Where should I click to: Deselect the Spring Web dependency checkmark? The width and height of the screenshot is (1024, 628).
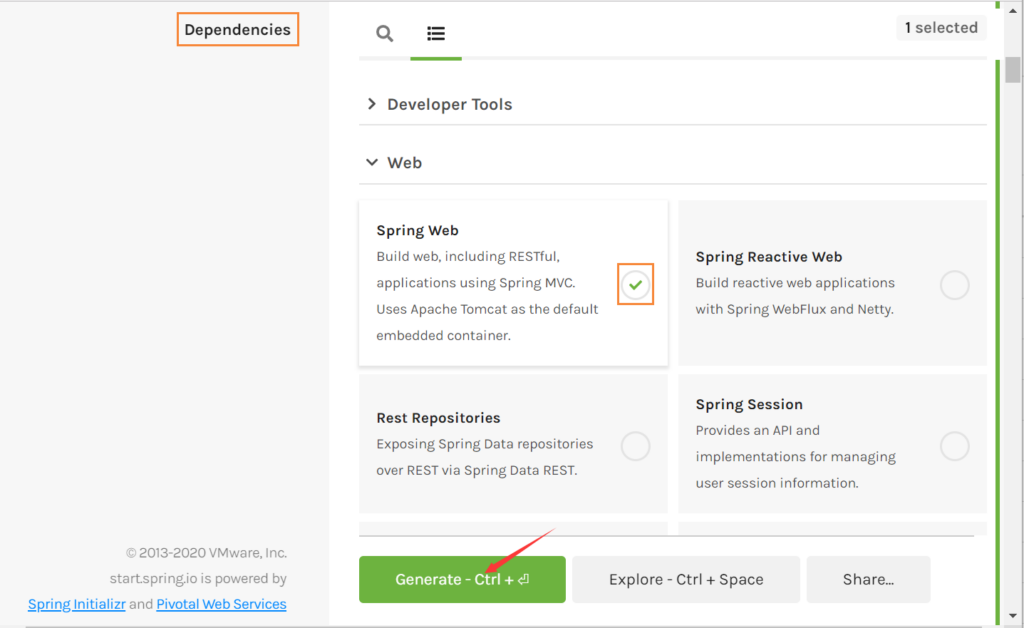pos(635,285)
